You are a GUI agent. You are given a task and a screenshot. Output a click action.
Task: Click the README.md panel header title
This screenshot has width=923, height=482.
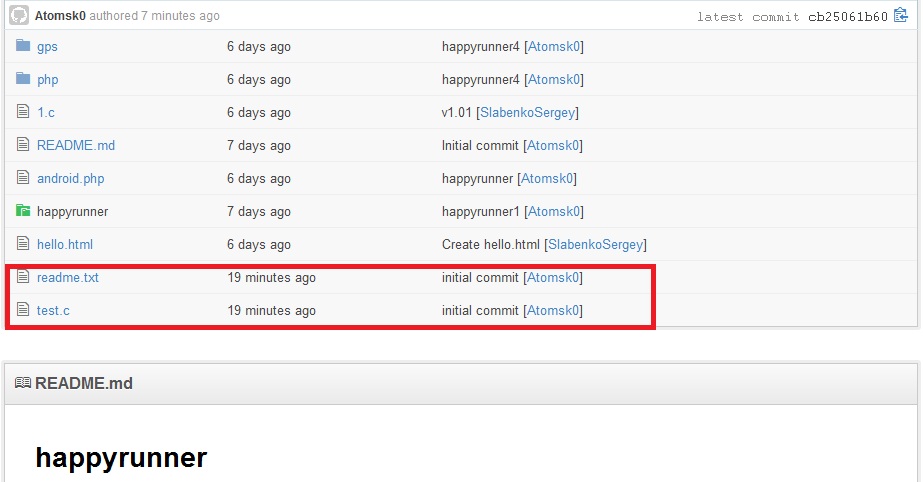click(84, 383)
